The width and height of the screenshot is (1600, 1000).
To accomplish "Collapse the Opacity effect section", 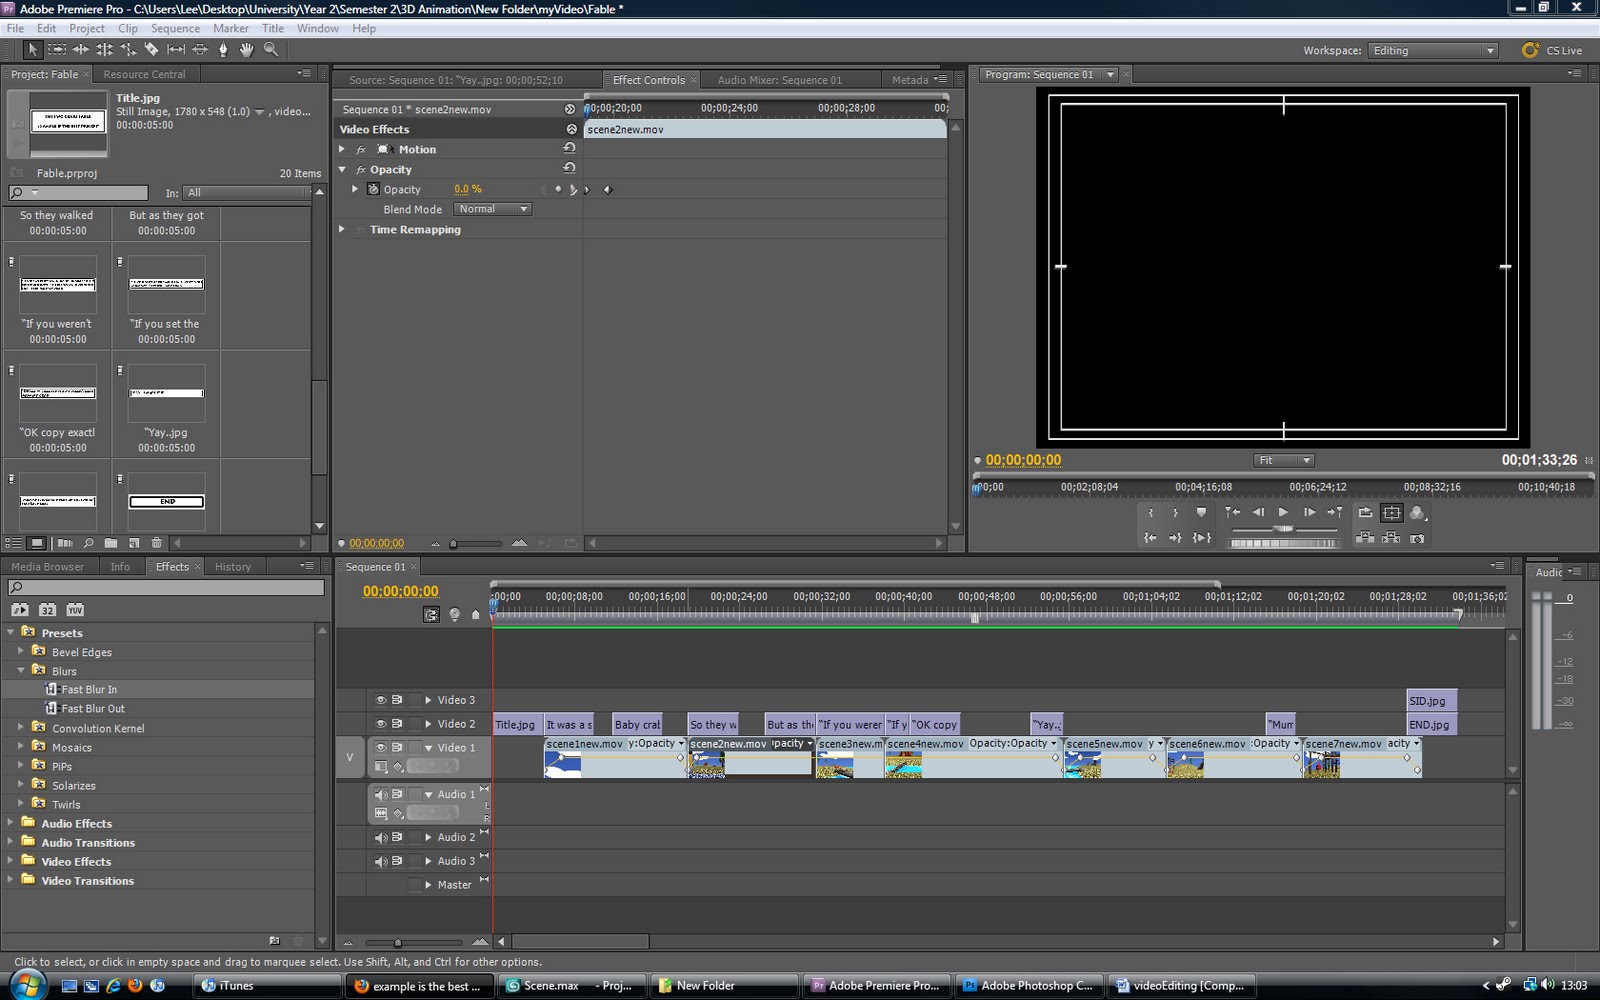I will coord(342,169).
